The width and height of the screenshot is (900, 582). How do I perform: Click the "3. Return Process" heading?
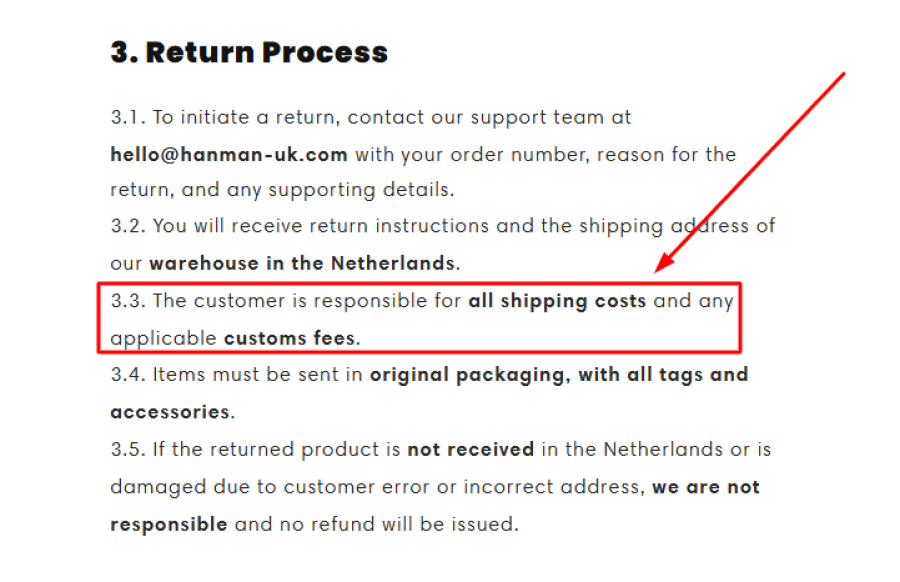[249, 53]
